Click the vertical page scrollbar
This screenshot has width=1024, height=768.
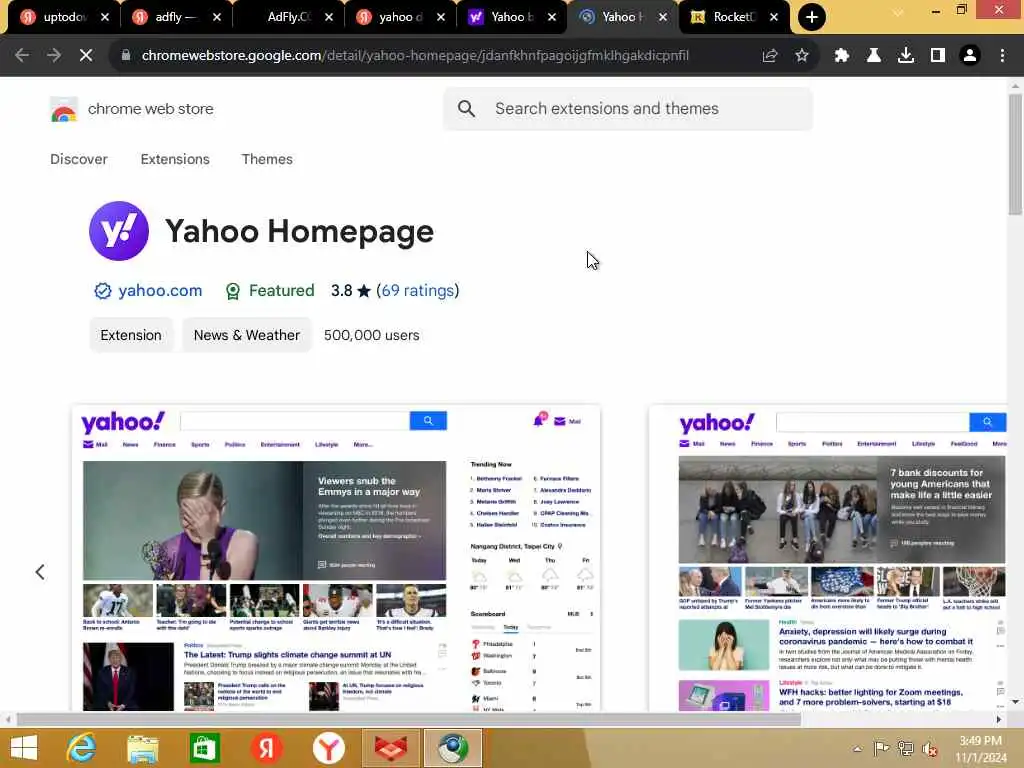click(1015, 154)
